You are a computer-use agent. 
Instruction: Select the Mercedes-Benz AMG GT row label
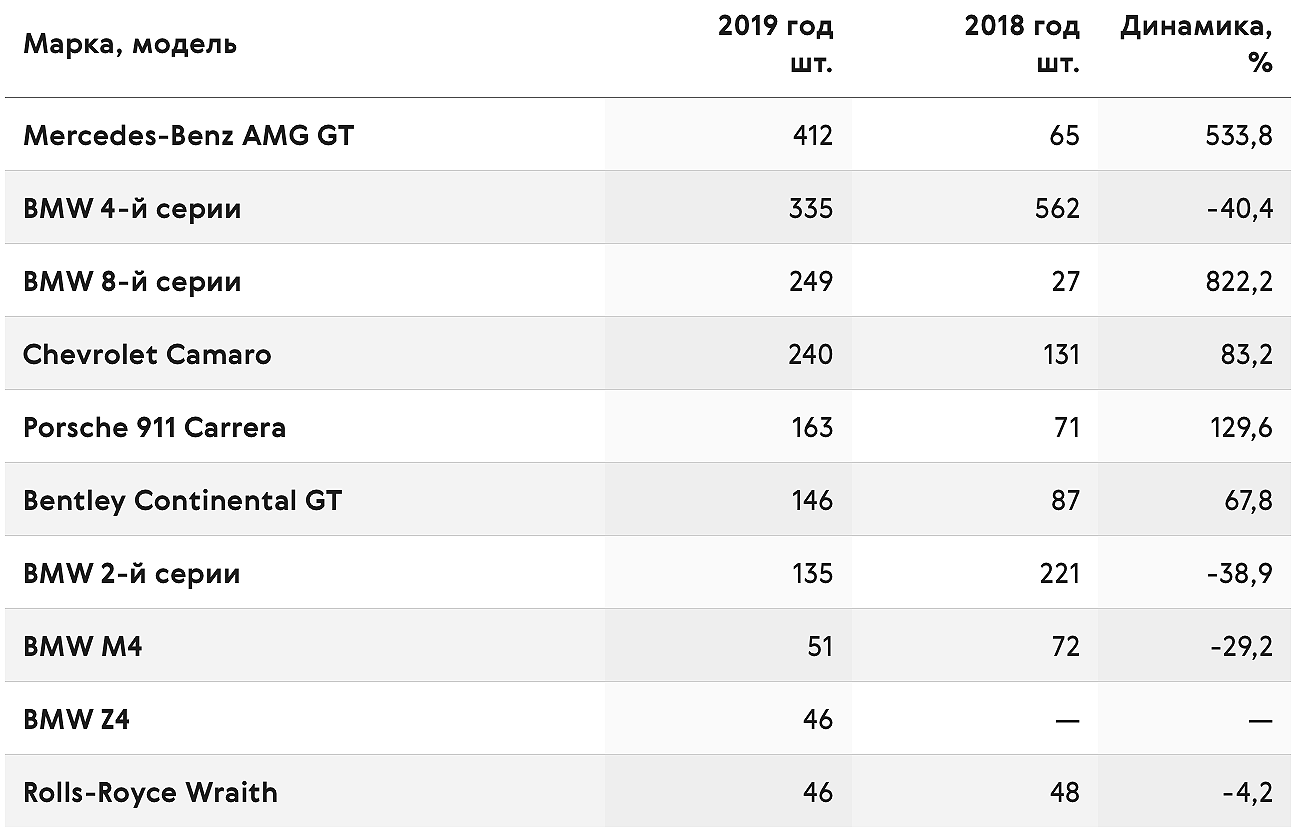189,135
